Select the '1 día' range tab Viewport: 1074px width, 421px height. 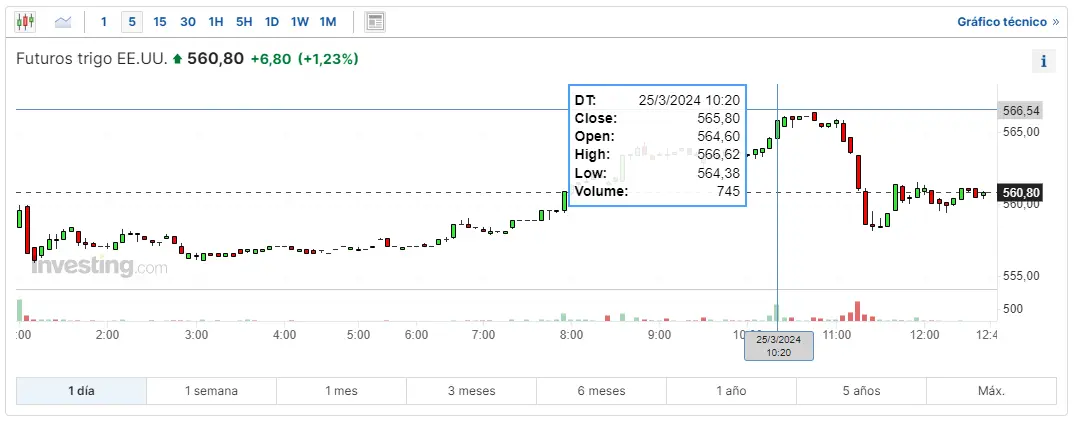click(x=82, y=391)
